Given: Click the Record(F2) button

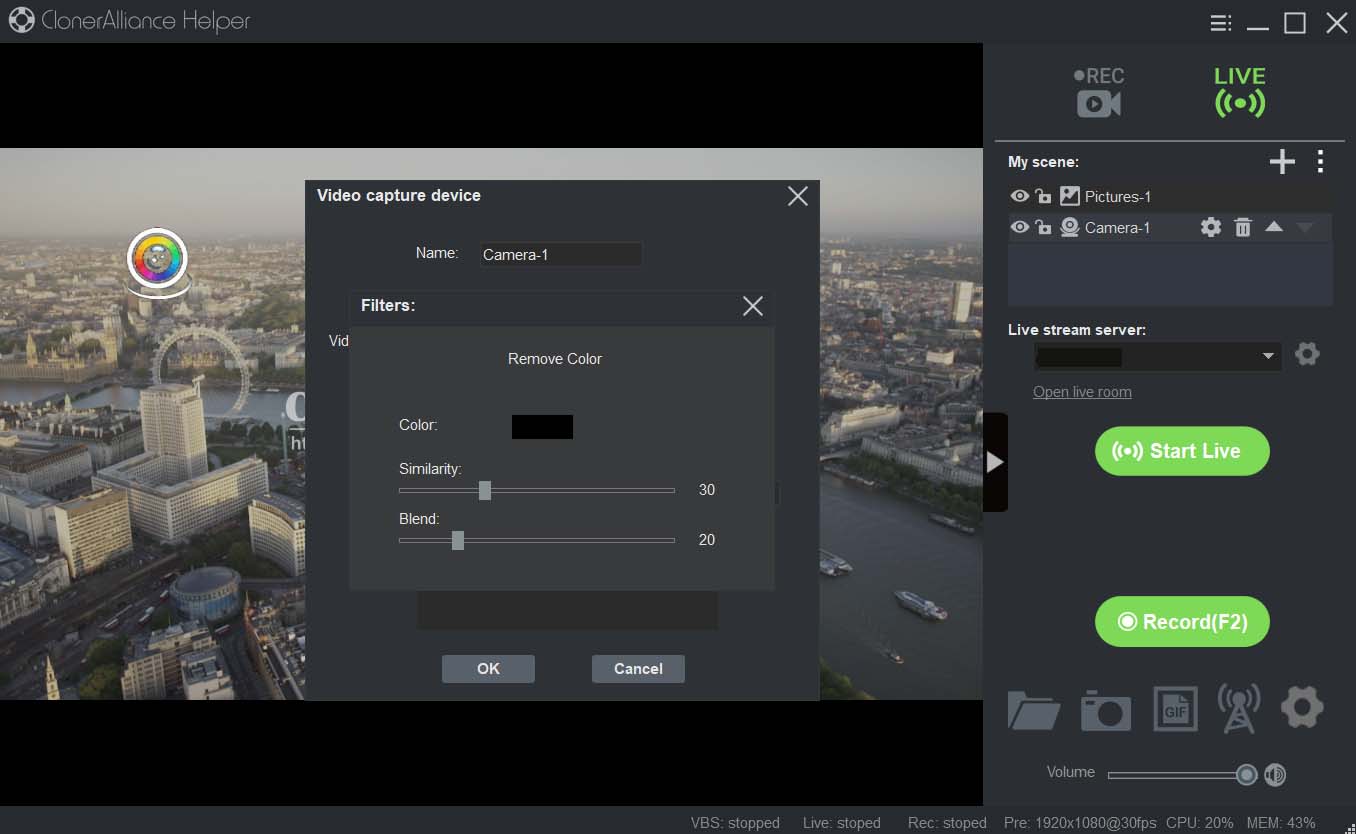Looking at the screenshot, I should pyautogui.click(x=1182, y=622).
